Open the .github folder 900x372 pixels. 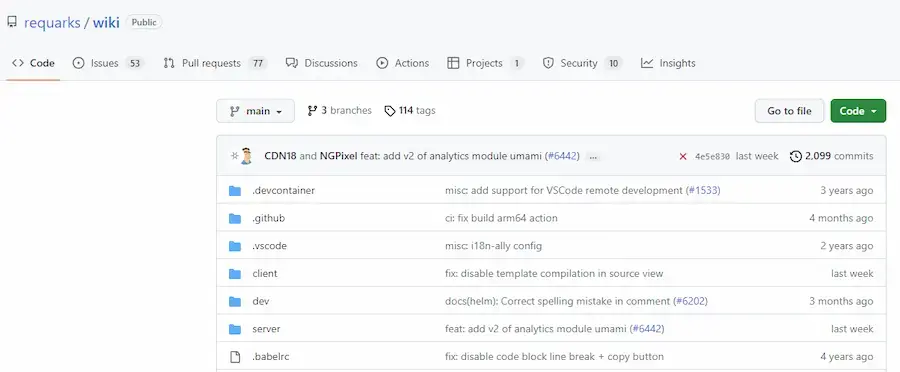point(269,218)
